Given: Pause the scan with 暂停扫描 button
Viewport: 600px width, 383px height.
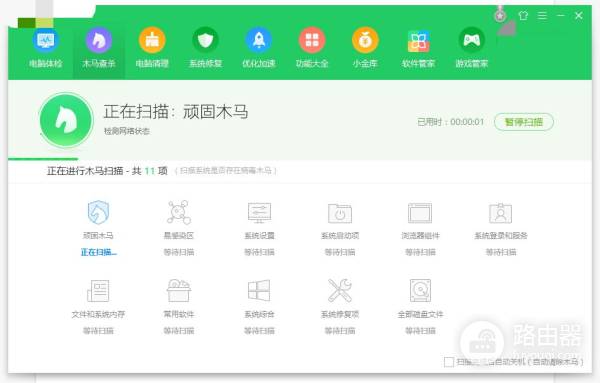Looking at the screenshot, I should tap(524, 122).
